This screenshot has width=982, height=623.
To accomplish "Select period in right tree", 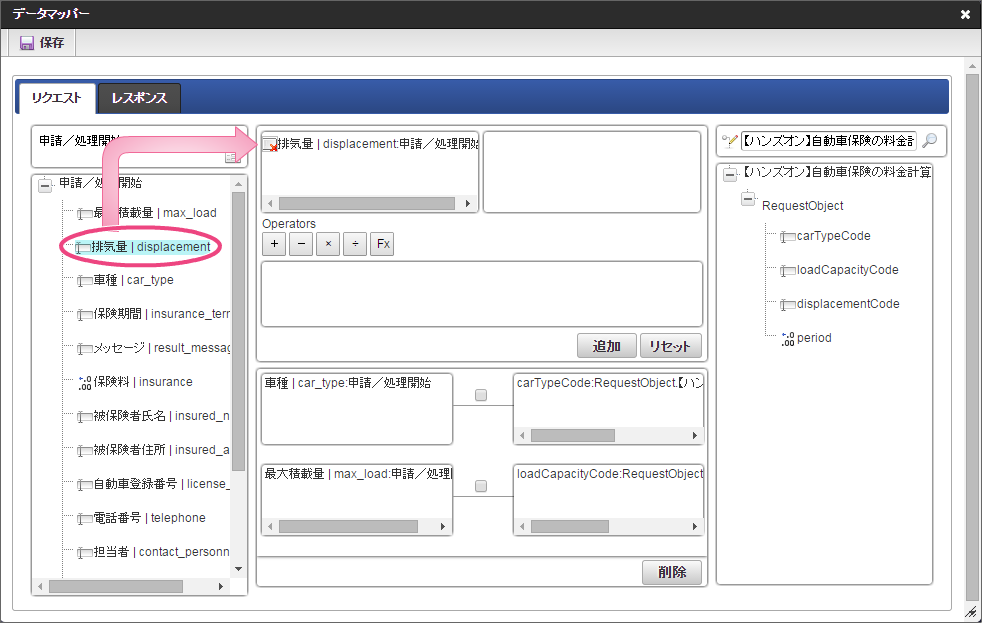I will (814, 338).
